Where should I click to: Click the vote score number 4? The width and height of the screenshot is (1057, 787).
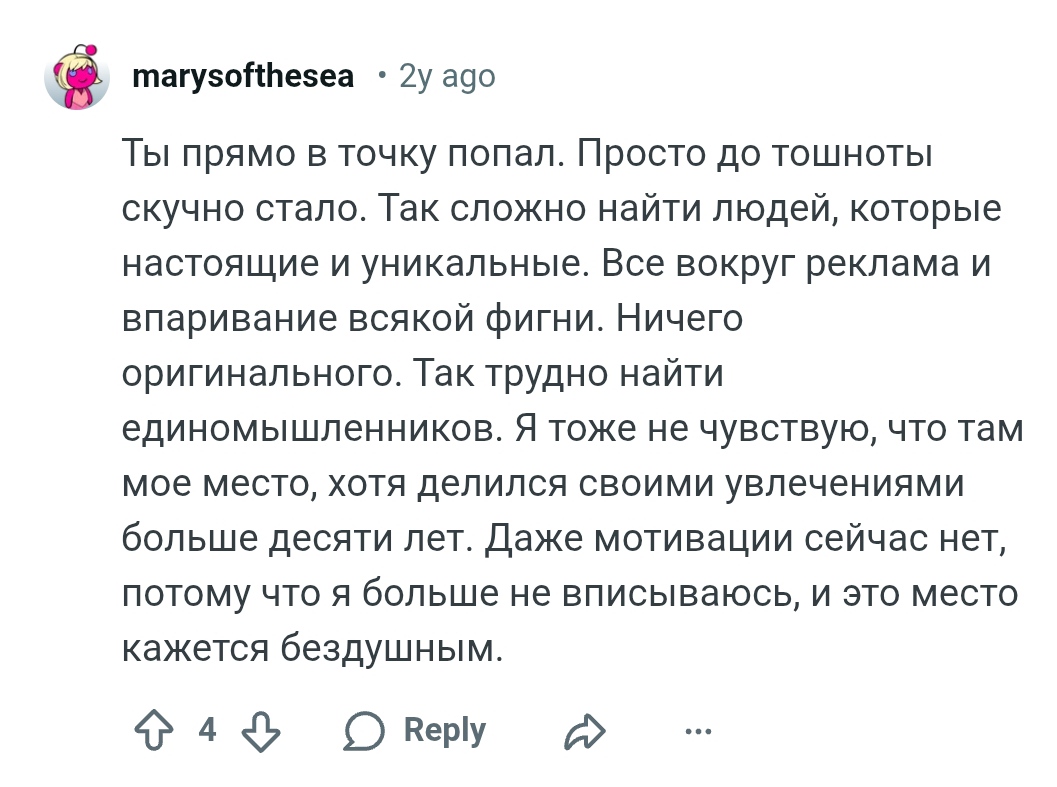tap(207, 730)
